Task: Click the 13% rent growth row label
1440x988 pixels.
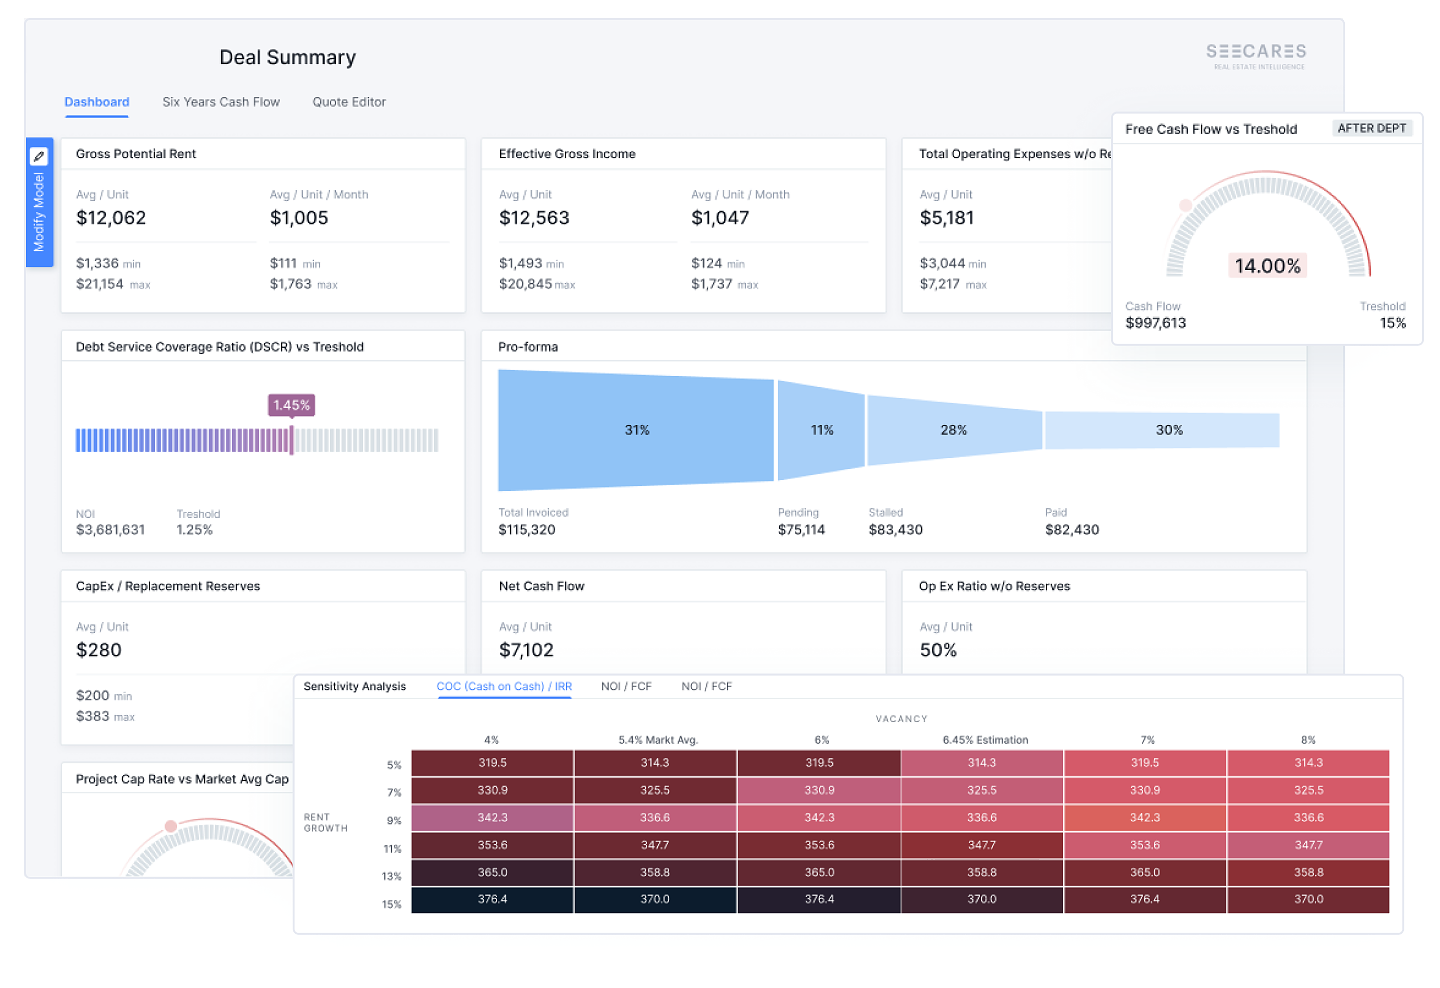Action: pyautogui.click(x=392, y=877)
